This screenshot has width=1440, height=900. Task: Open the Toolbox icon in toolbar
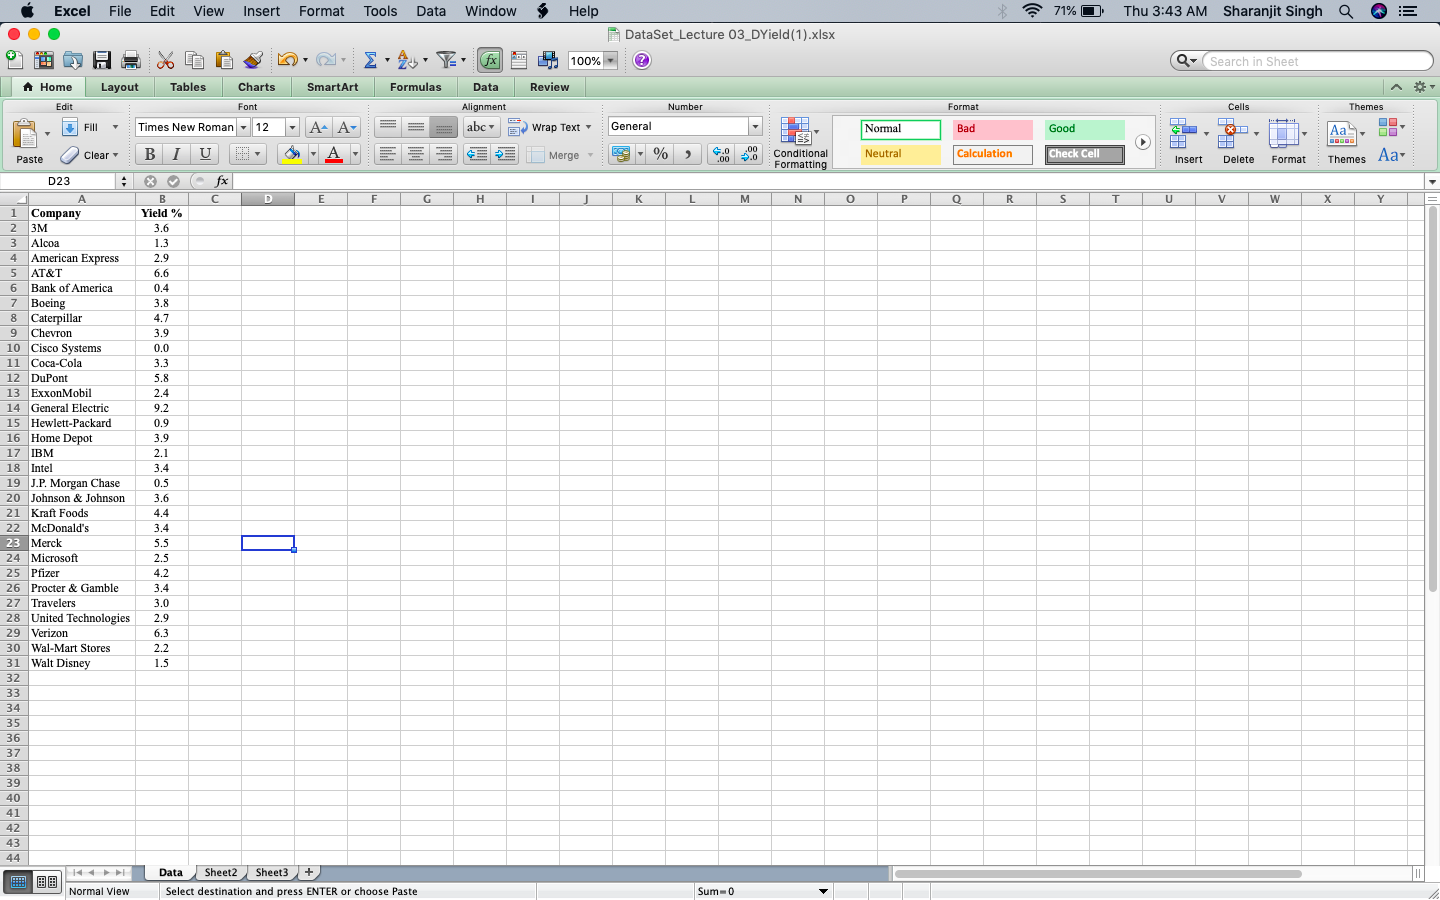tap(519, 60)
